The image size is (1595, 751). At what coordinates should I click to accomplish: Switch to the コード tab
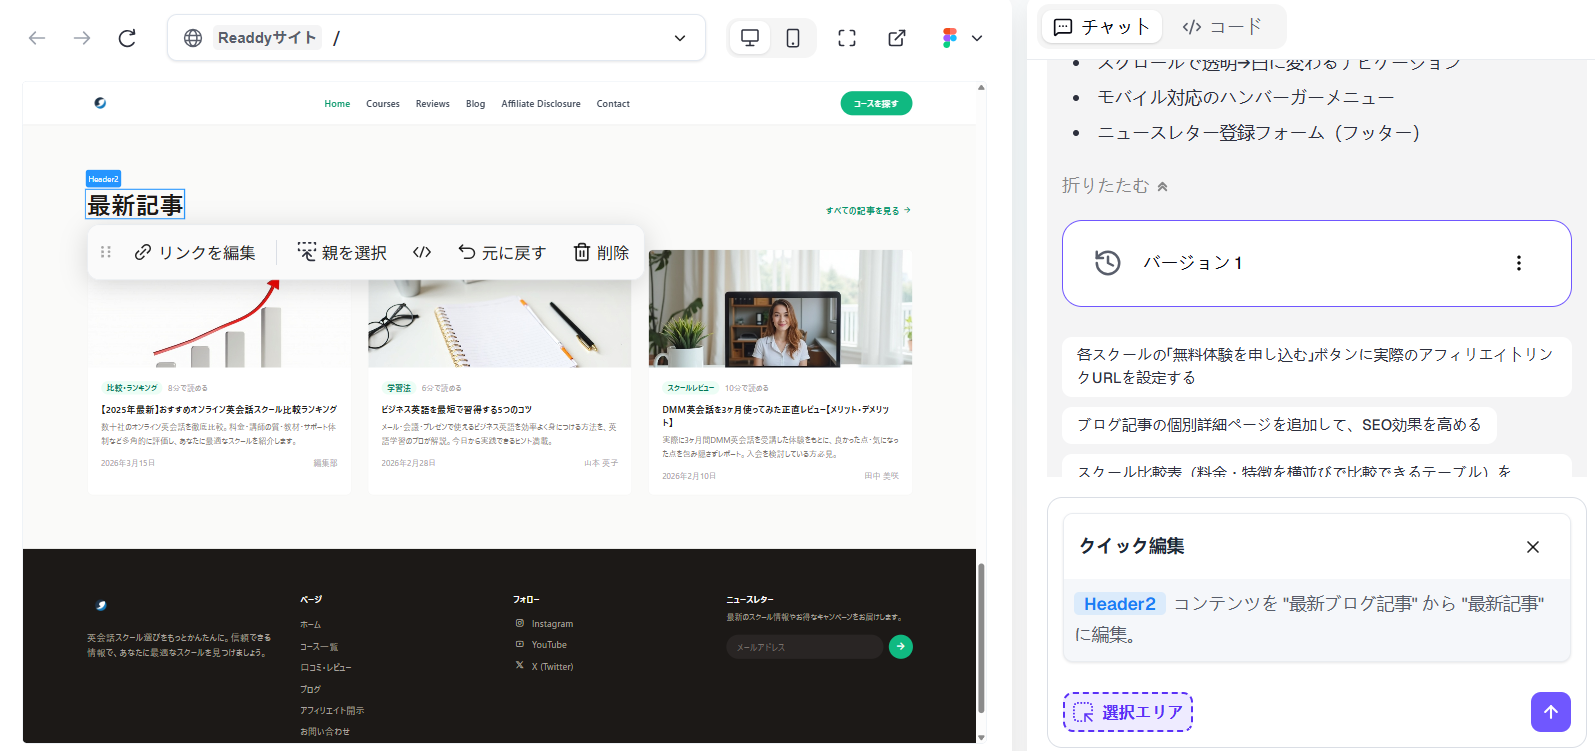[x=1222, y=27]
